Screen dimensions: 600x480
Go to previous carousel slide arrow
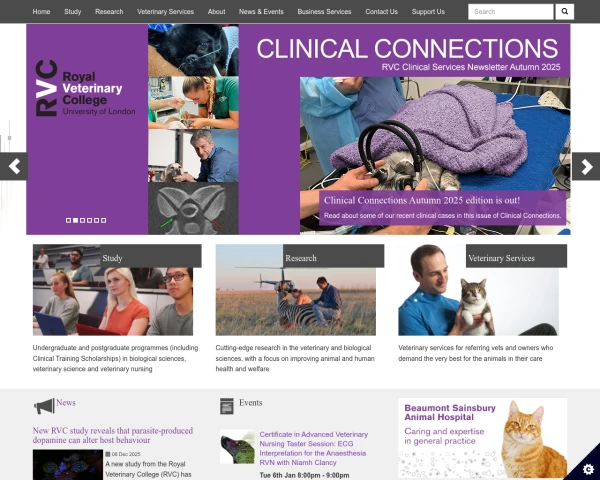[14, 166]
